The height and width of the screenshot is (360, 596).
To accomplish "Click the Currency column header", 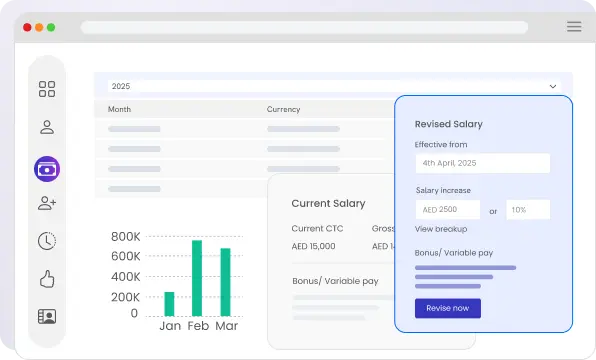I will coord(284,109).
